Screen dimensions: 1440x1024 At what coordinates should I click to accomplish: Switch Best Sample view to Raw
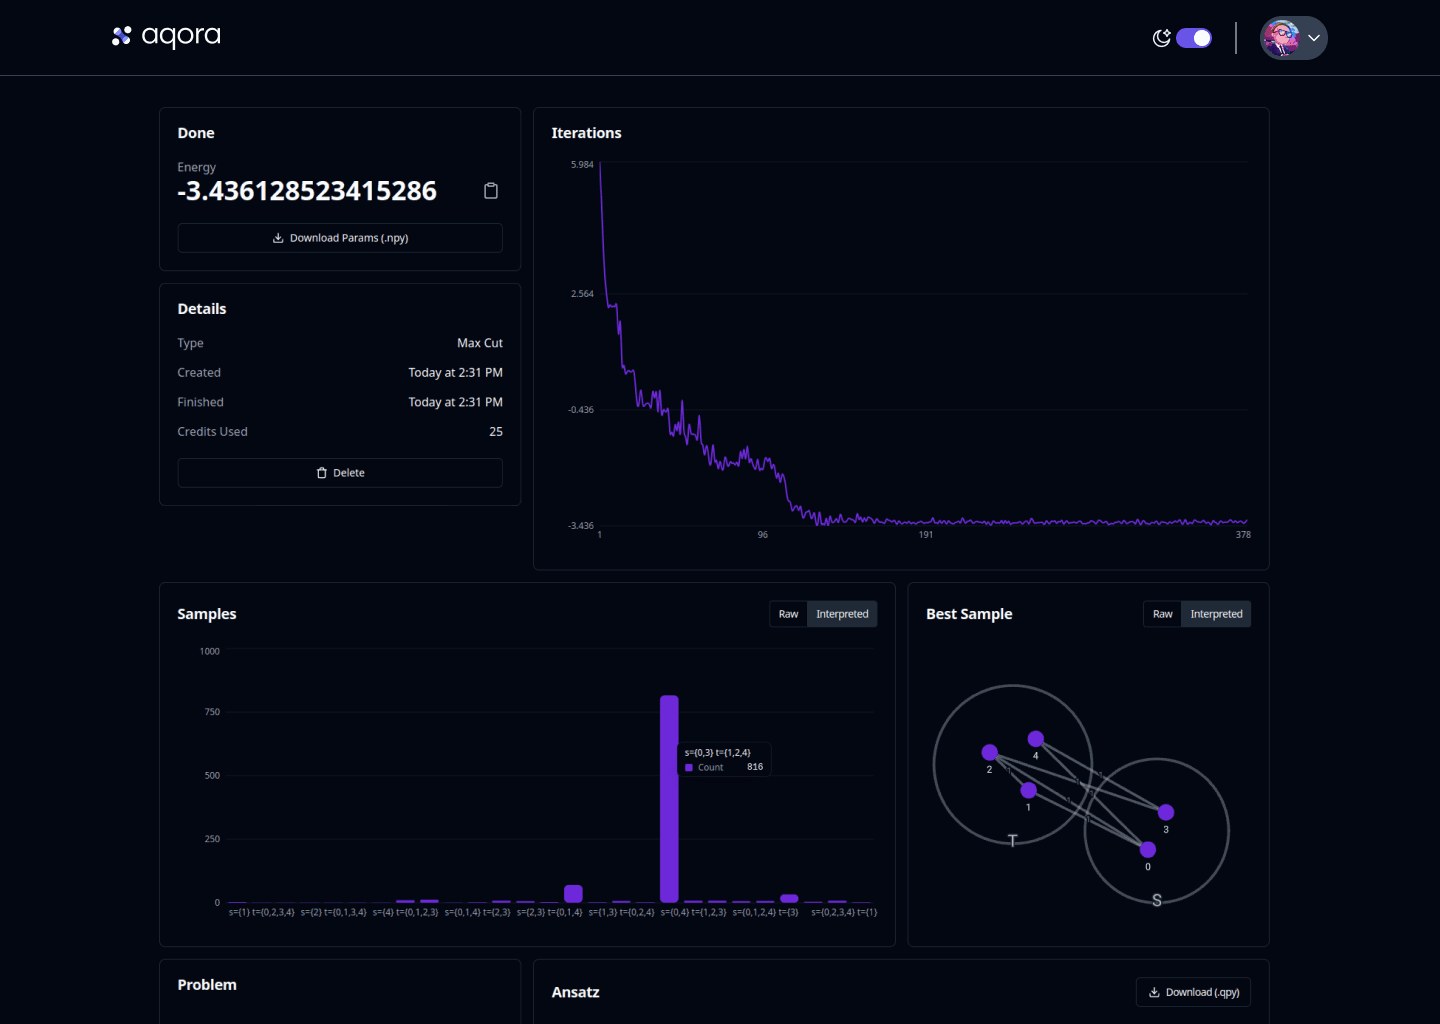1162,614
